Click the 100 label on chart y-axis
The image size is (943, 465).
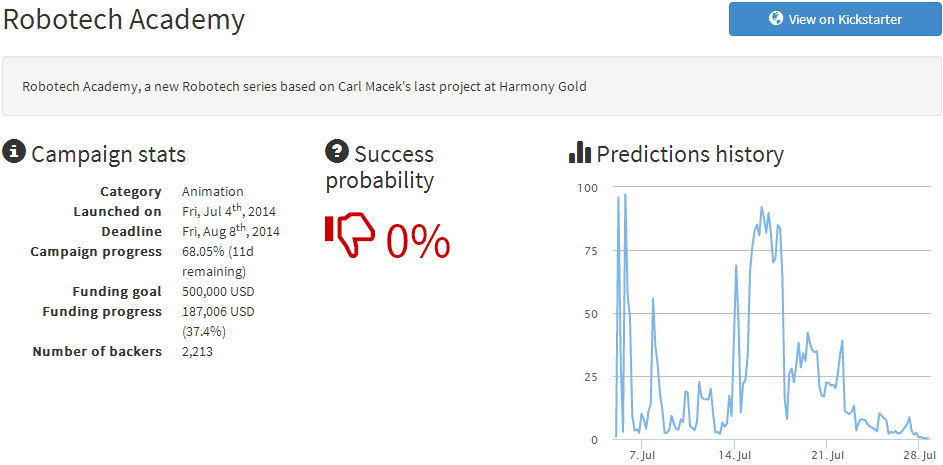[588, 188]
